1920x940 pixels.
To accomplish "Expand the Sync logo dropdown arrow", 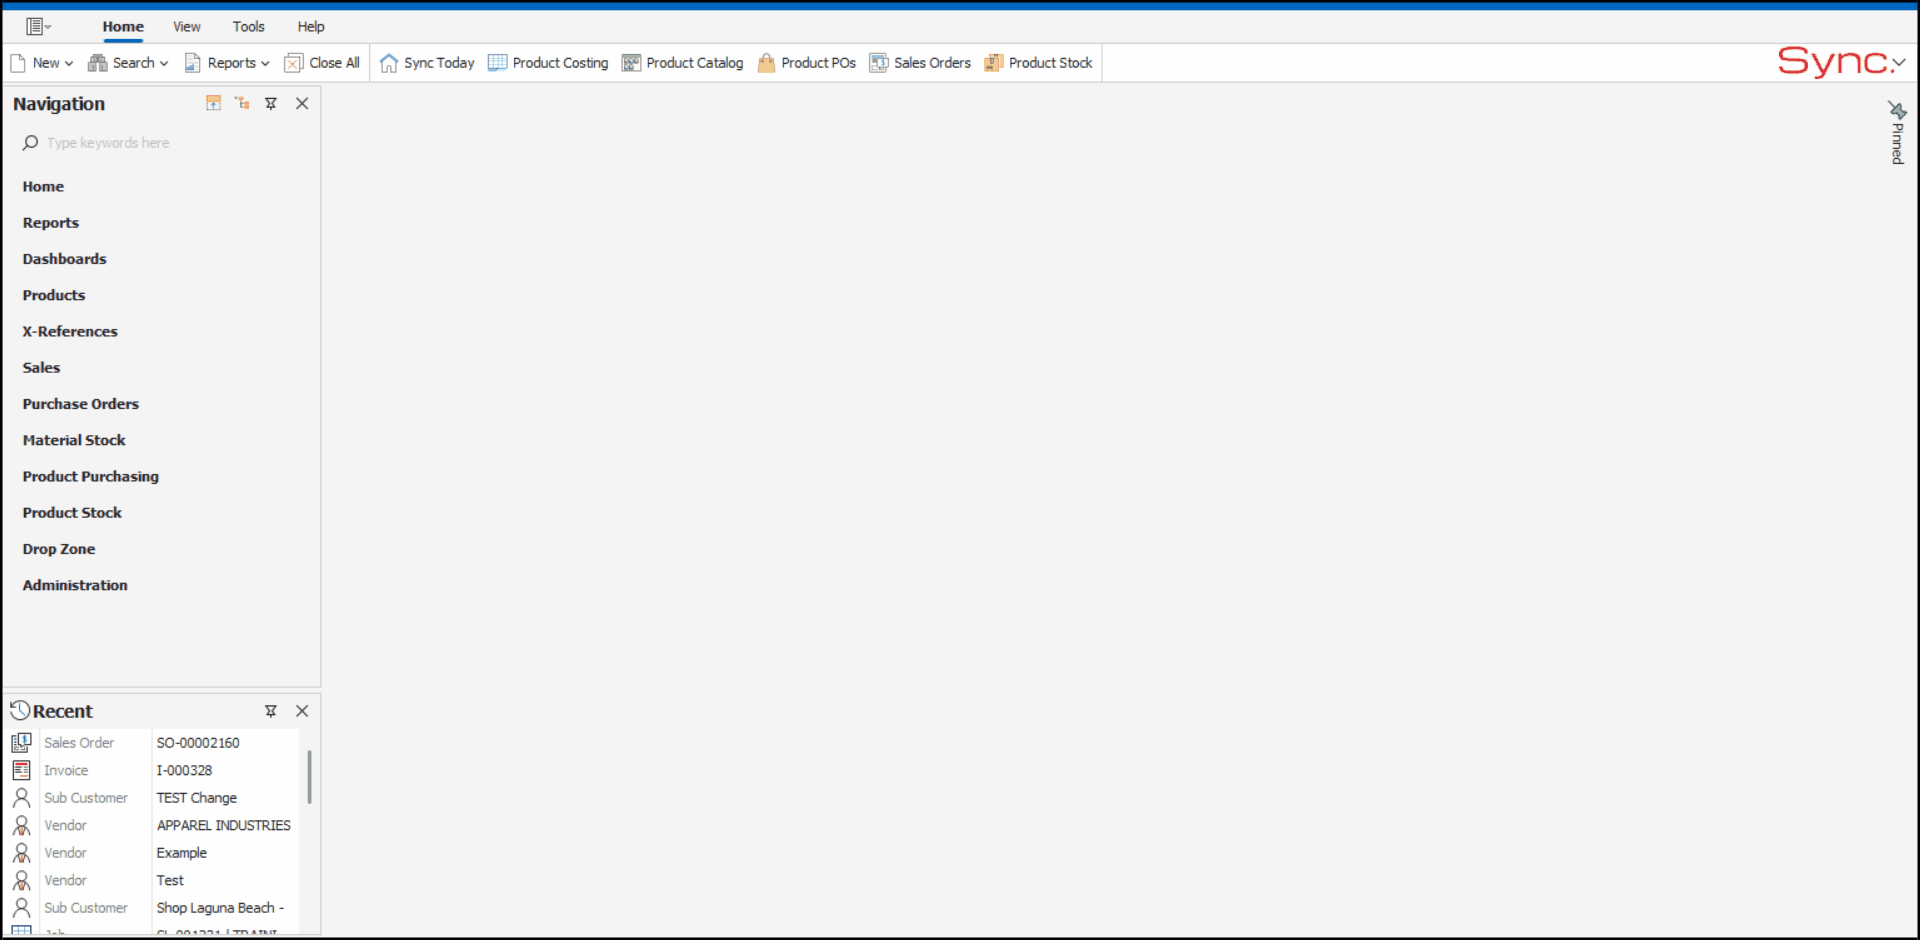I will point(1899,63).
